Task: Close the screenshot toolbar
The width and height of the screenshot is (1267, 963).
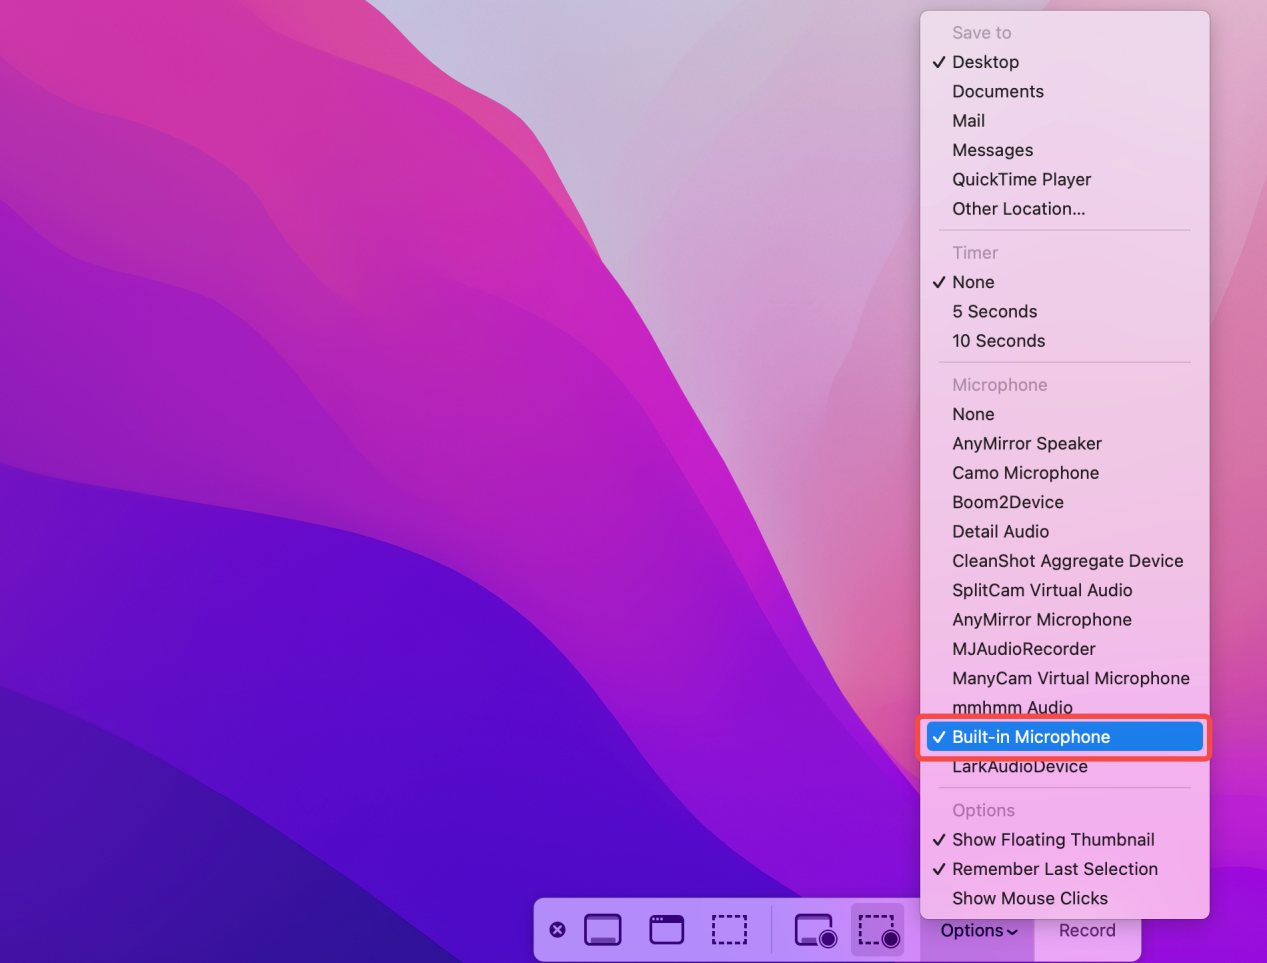Action: tap(558, 930)
